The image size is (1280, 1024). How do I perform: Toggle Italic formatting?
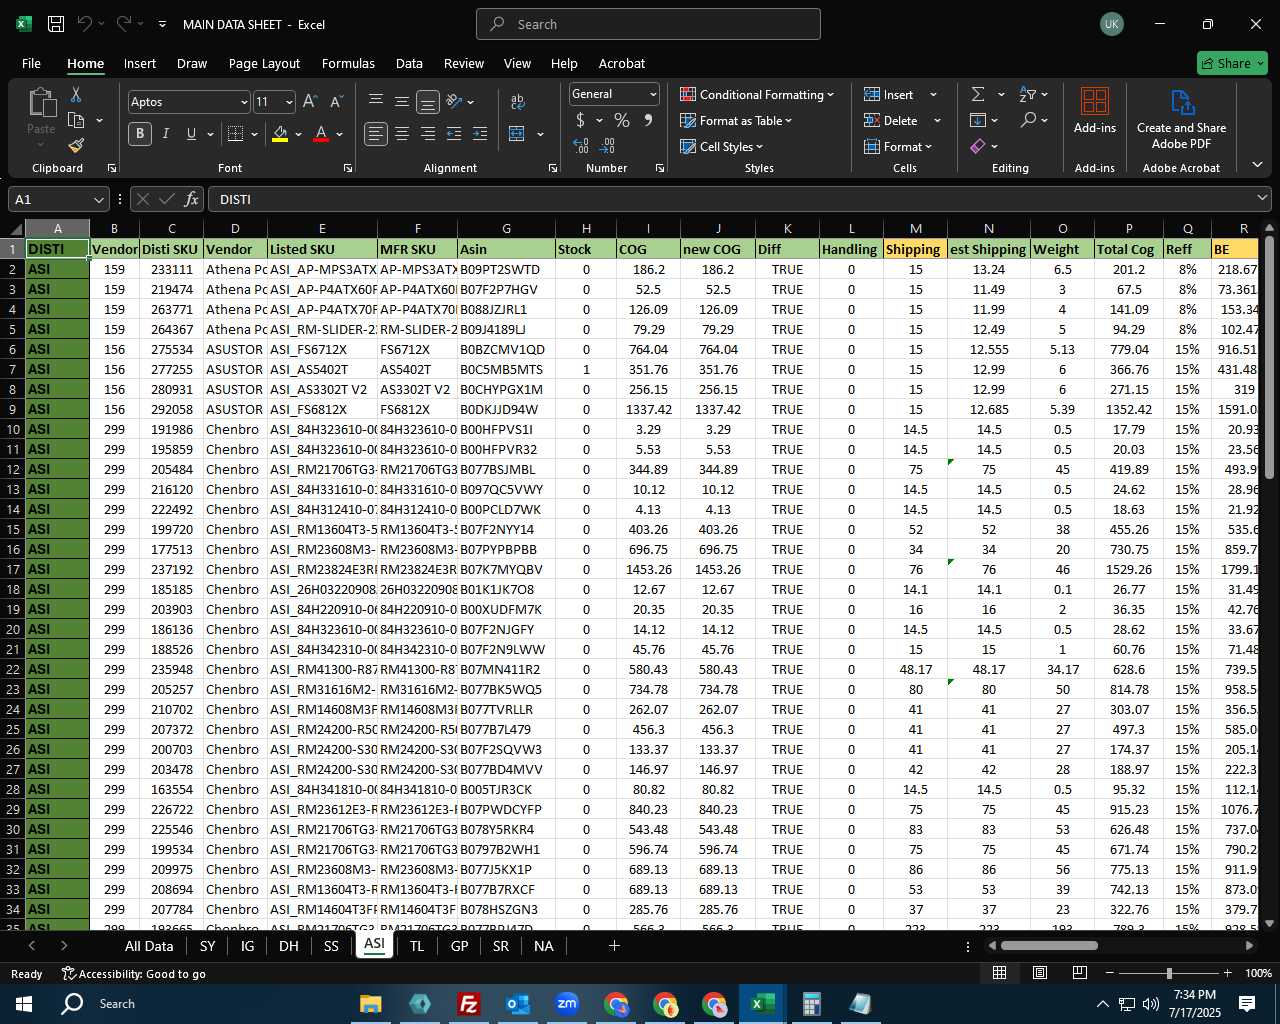point(165,133)
